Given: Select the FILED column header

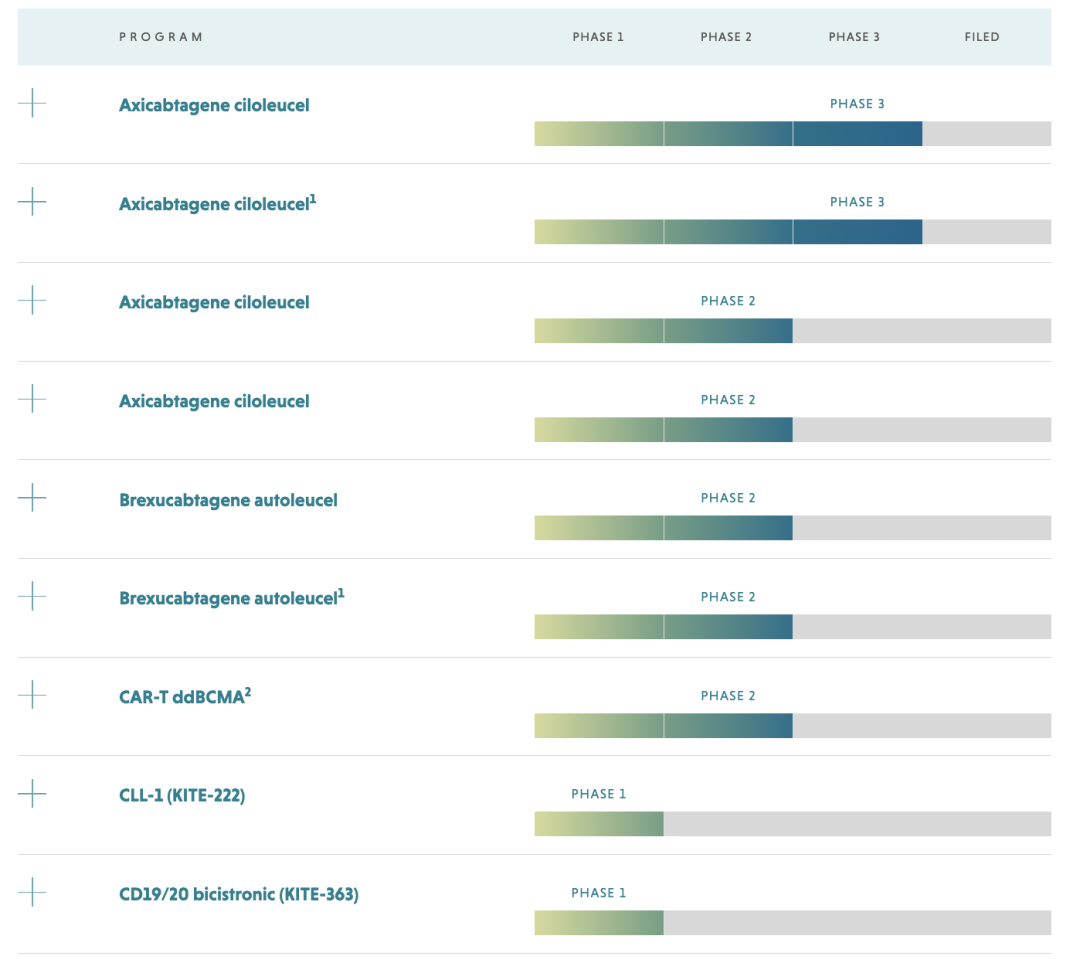Looking at the screenshot, I should [x=981, y=37].
